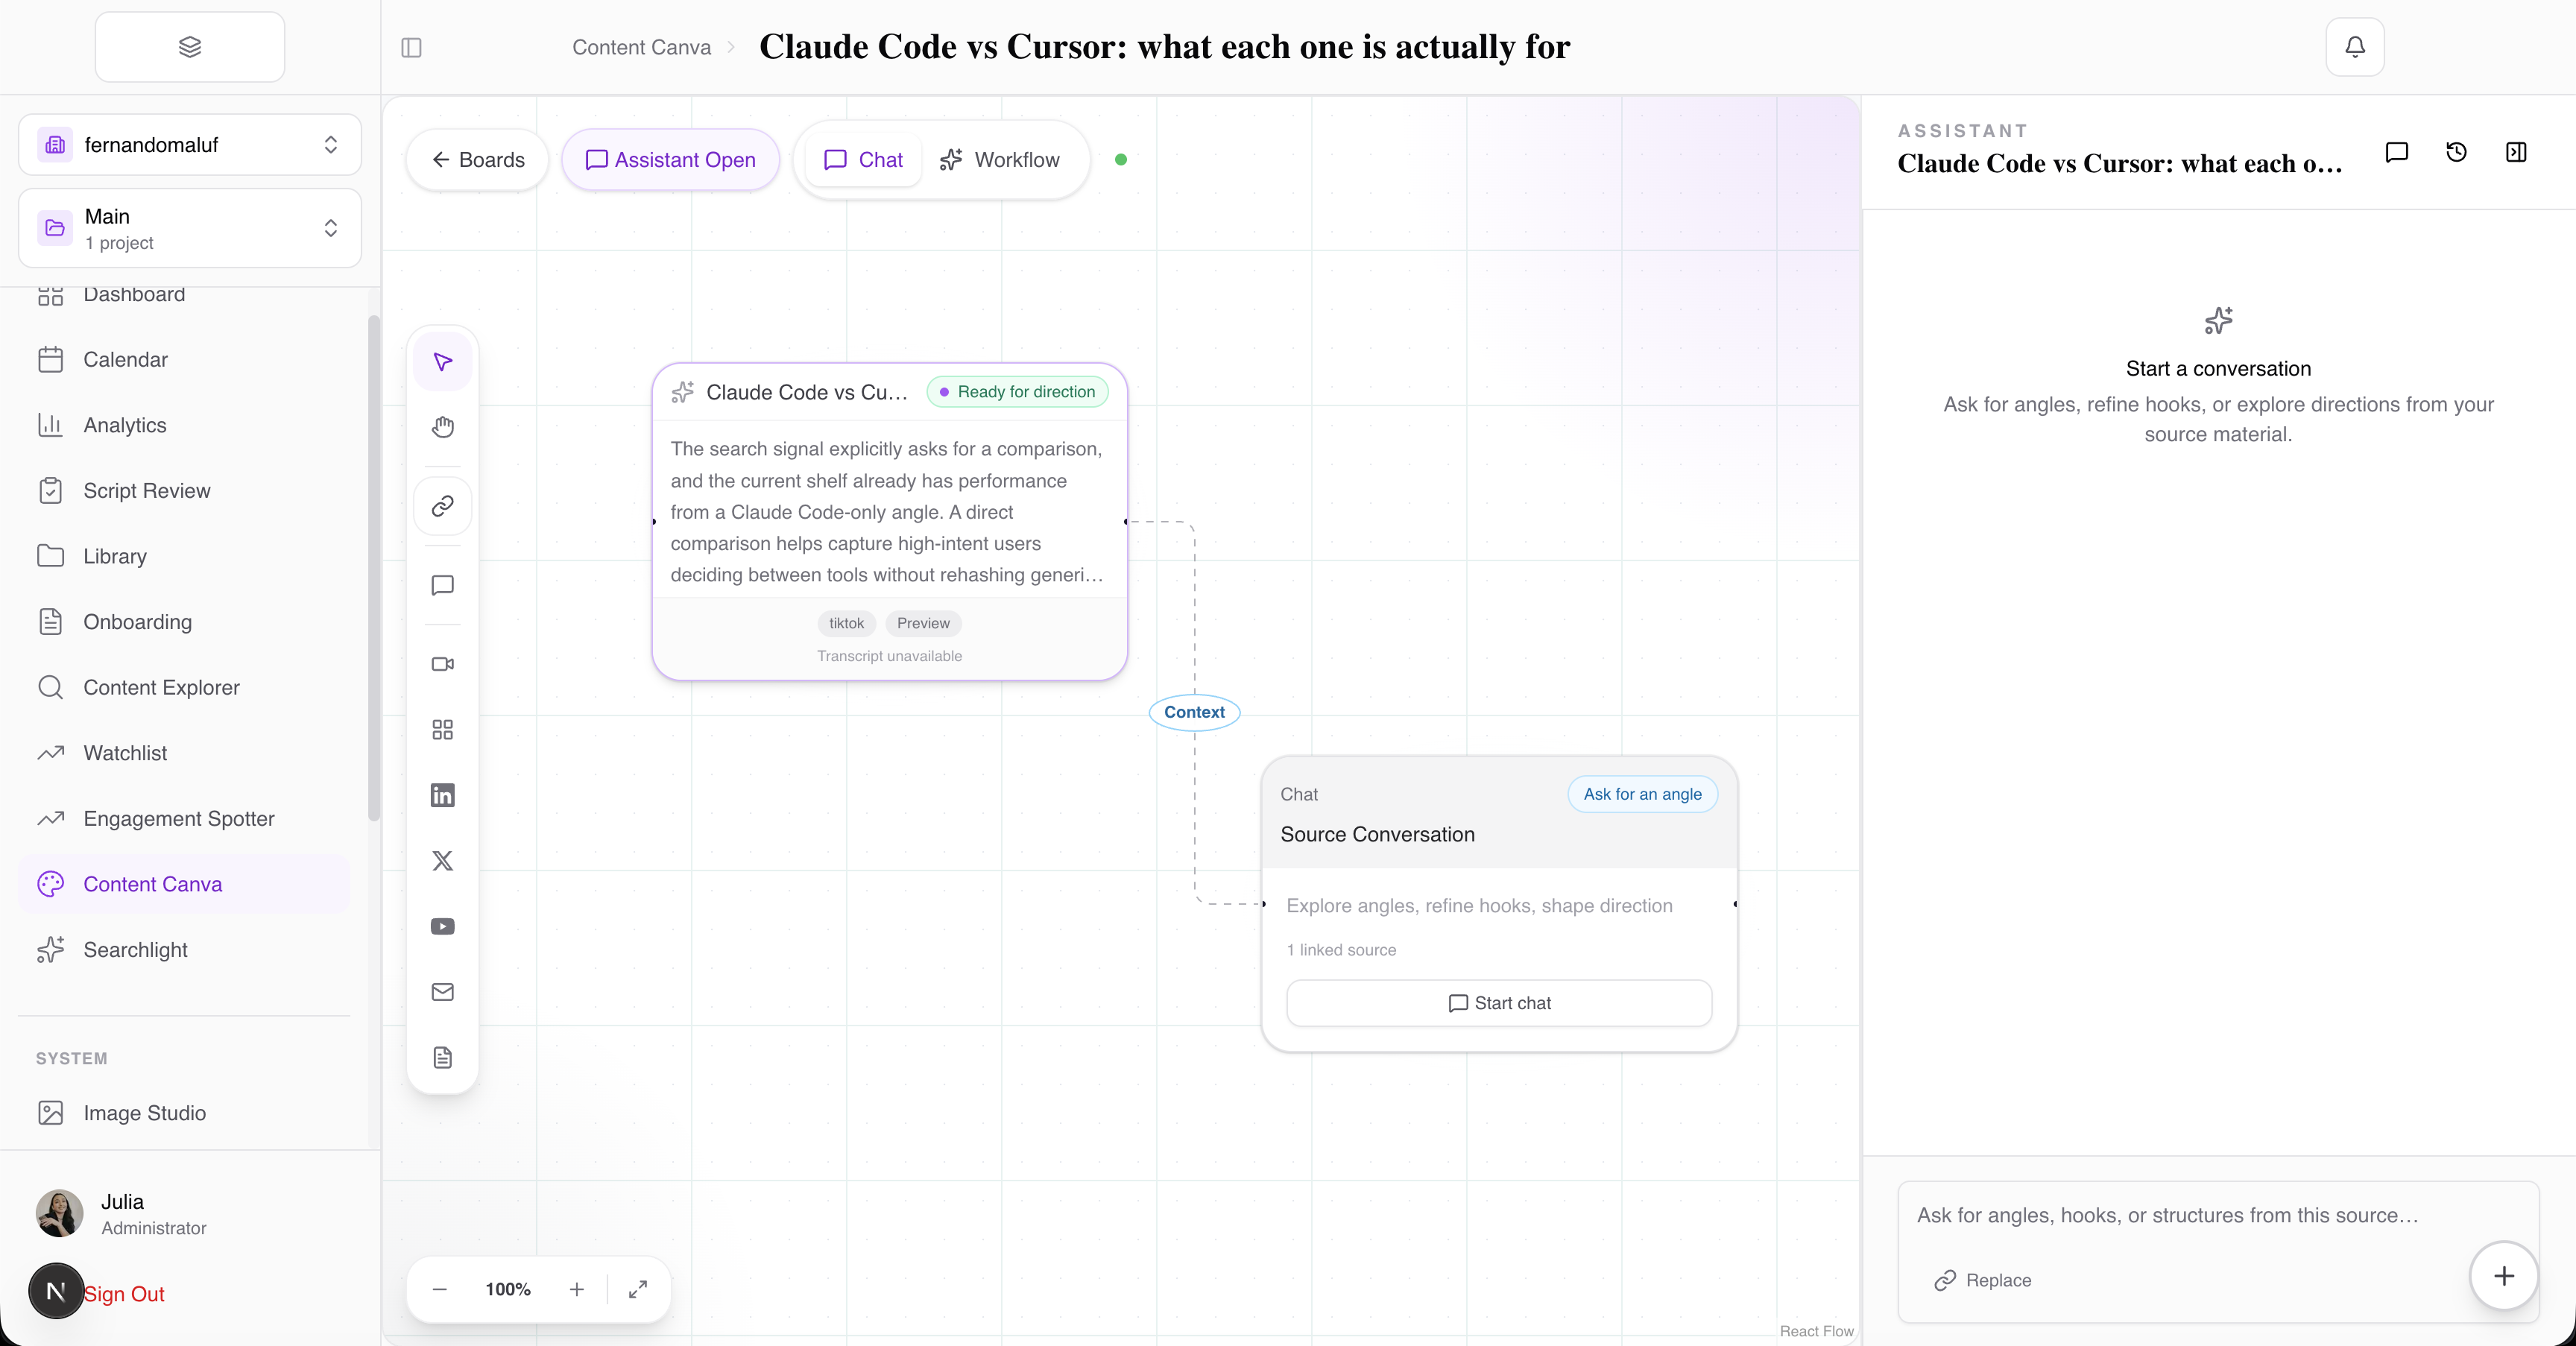Expand the fernandomaluf workspace dropdown
This screenshot has height=1346, width=2576.
click(x=190, y=145)
